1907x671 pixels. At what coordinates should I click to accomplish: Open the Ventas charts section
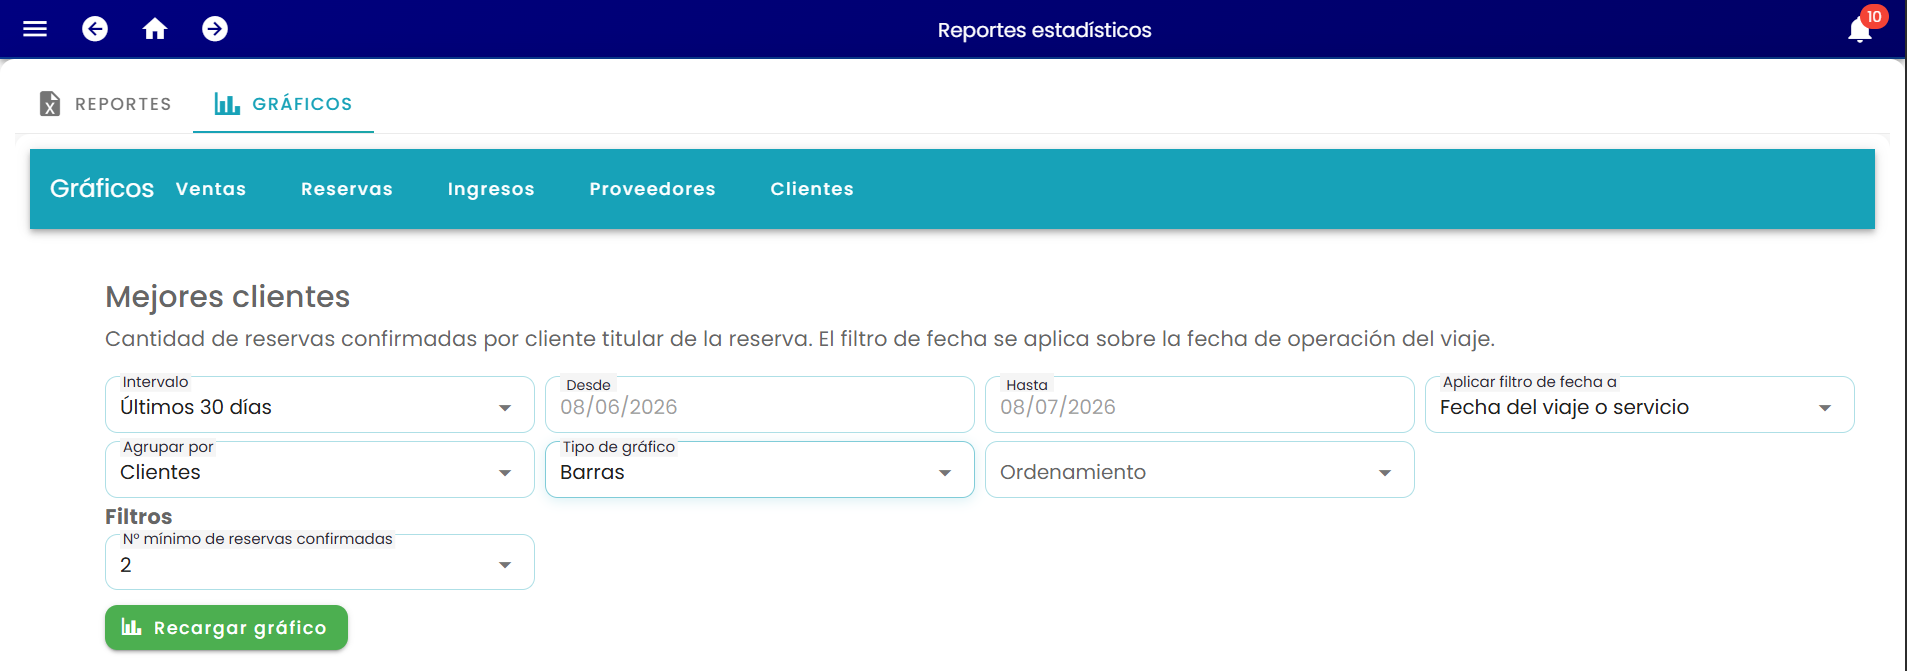point(211,189)
